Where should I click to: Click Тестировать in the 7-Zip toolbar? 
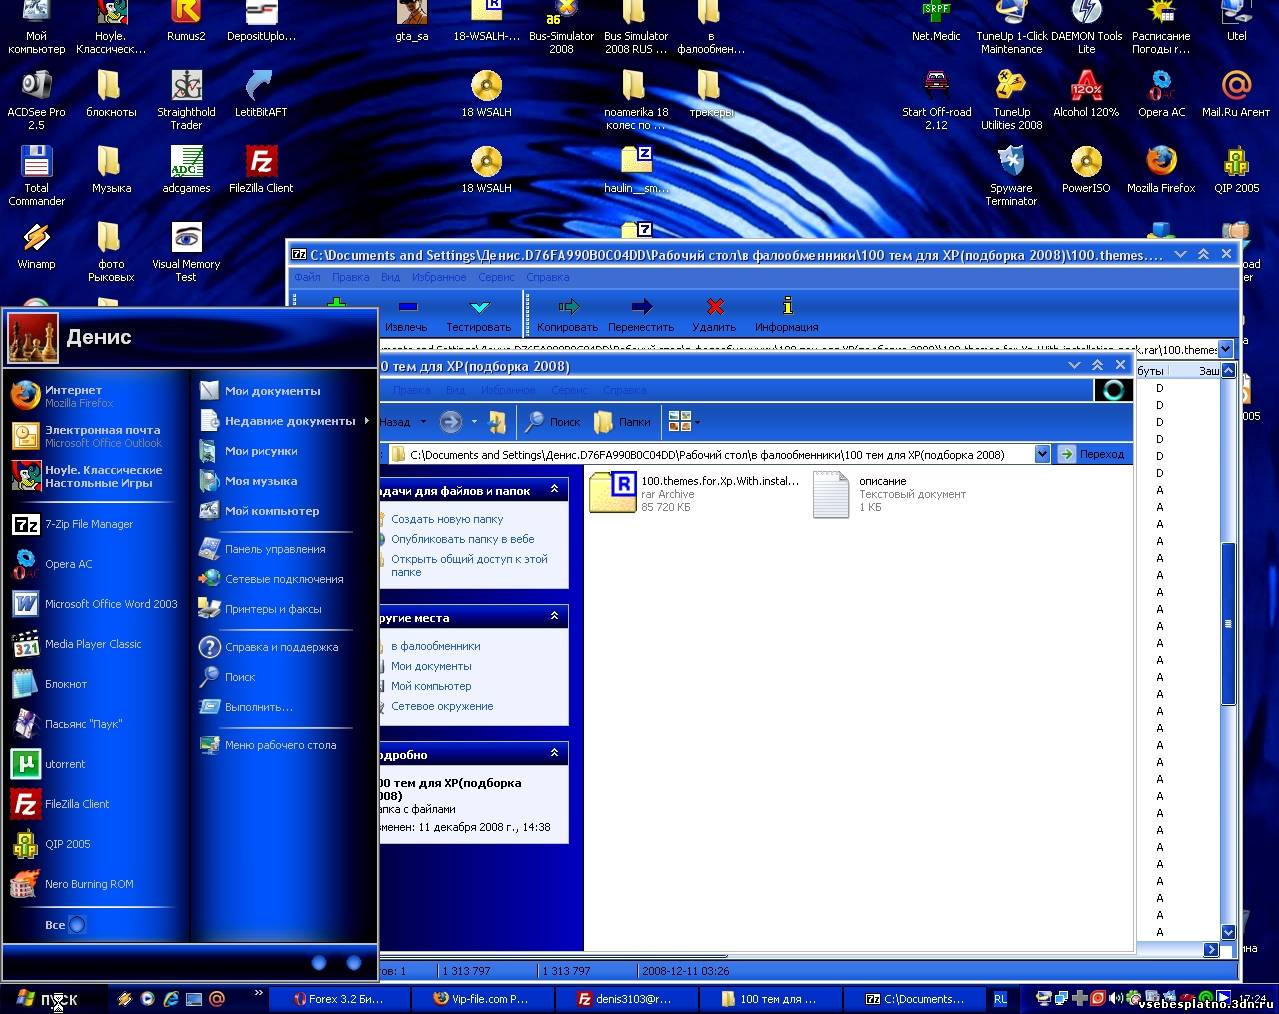[x=479, y=314]
